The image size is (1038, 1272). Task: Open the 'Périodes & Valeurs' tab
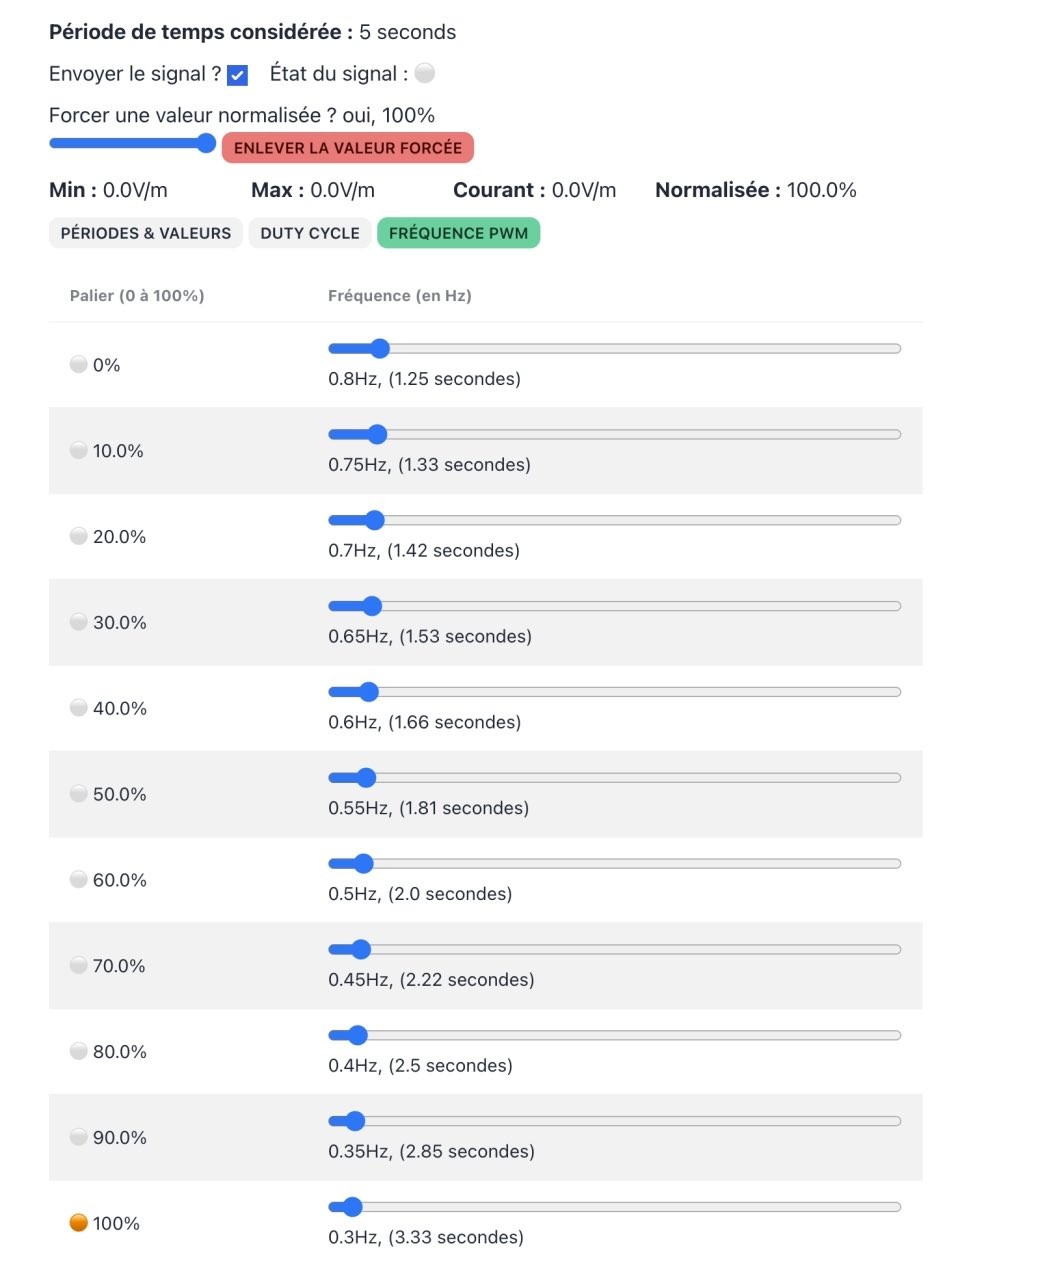[x=146, y=233]
